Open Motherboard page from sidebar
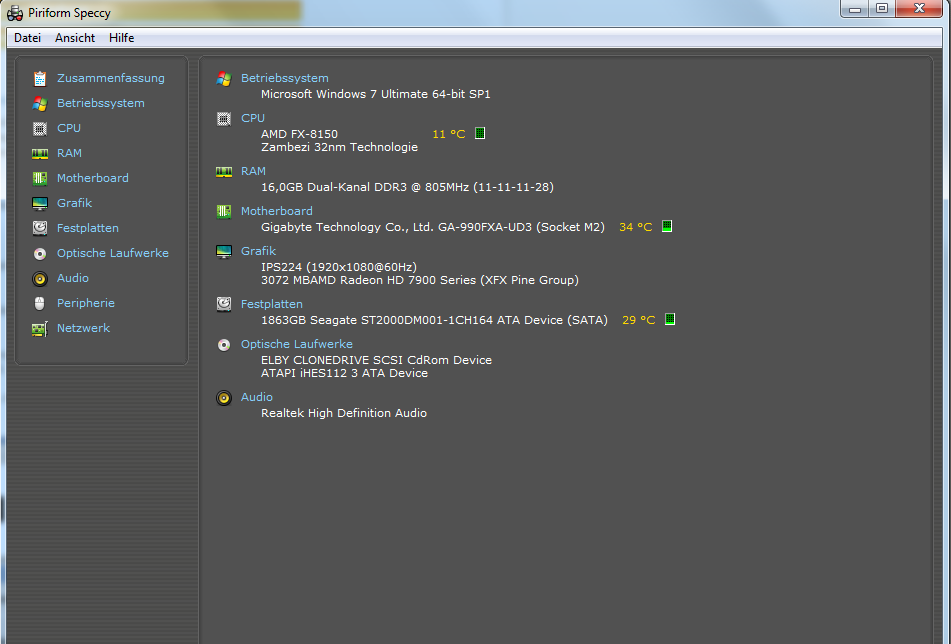 coord(92,178)
